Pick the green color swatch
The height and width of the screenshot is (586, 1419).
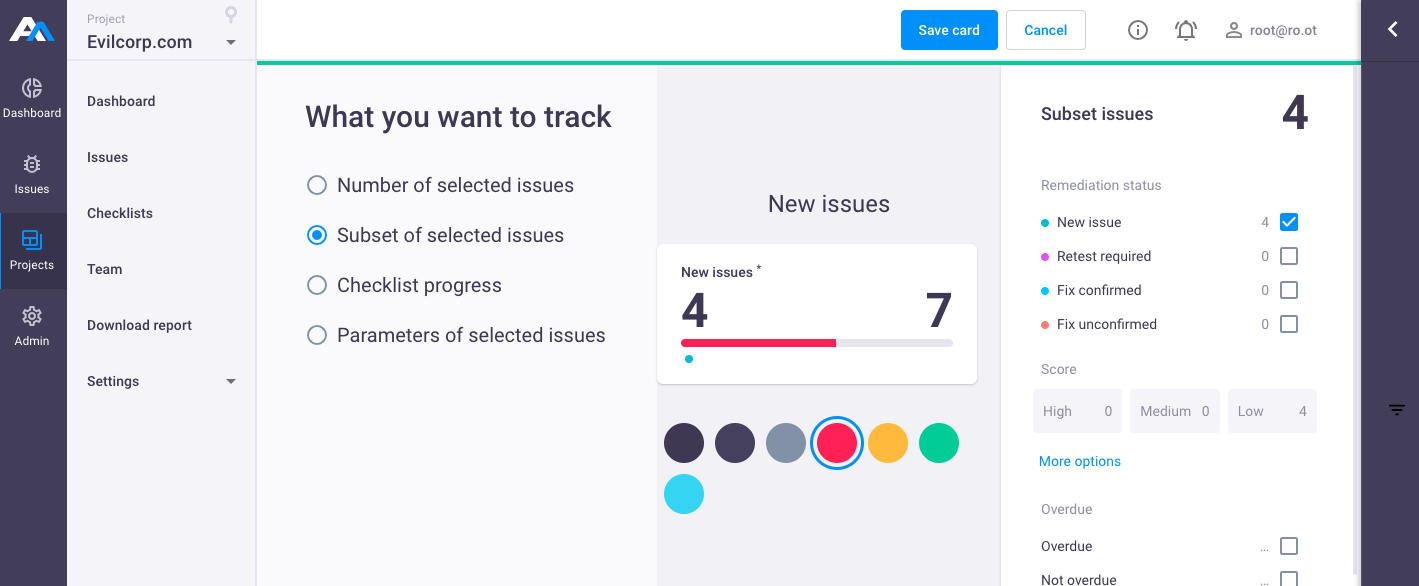(939, 443)
